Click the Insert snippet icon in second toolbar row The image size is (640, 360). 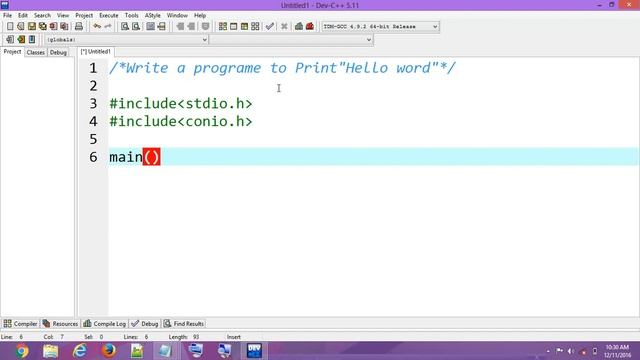pos(10,40)
